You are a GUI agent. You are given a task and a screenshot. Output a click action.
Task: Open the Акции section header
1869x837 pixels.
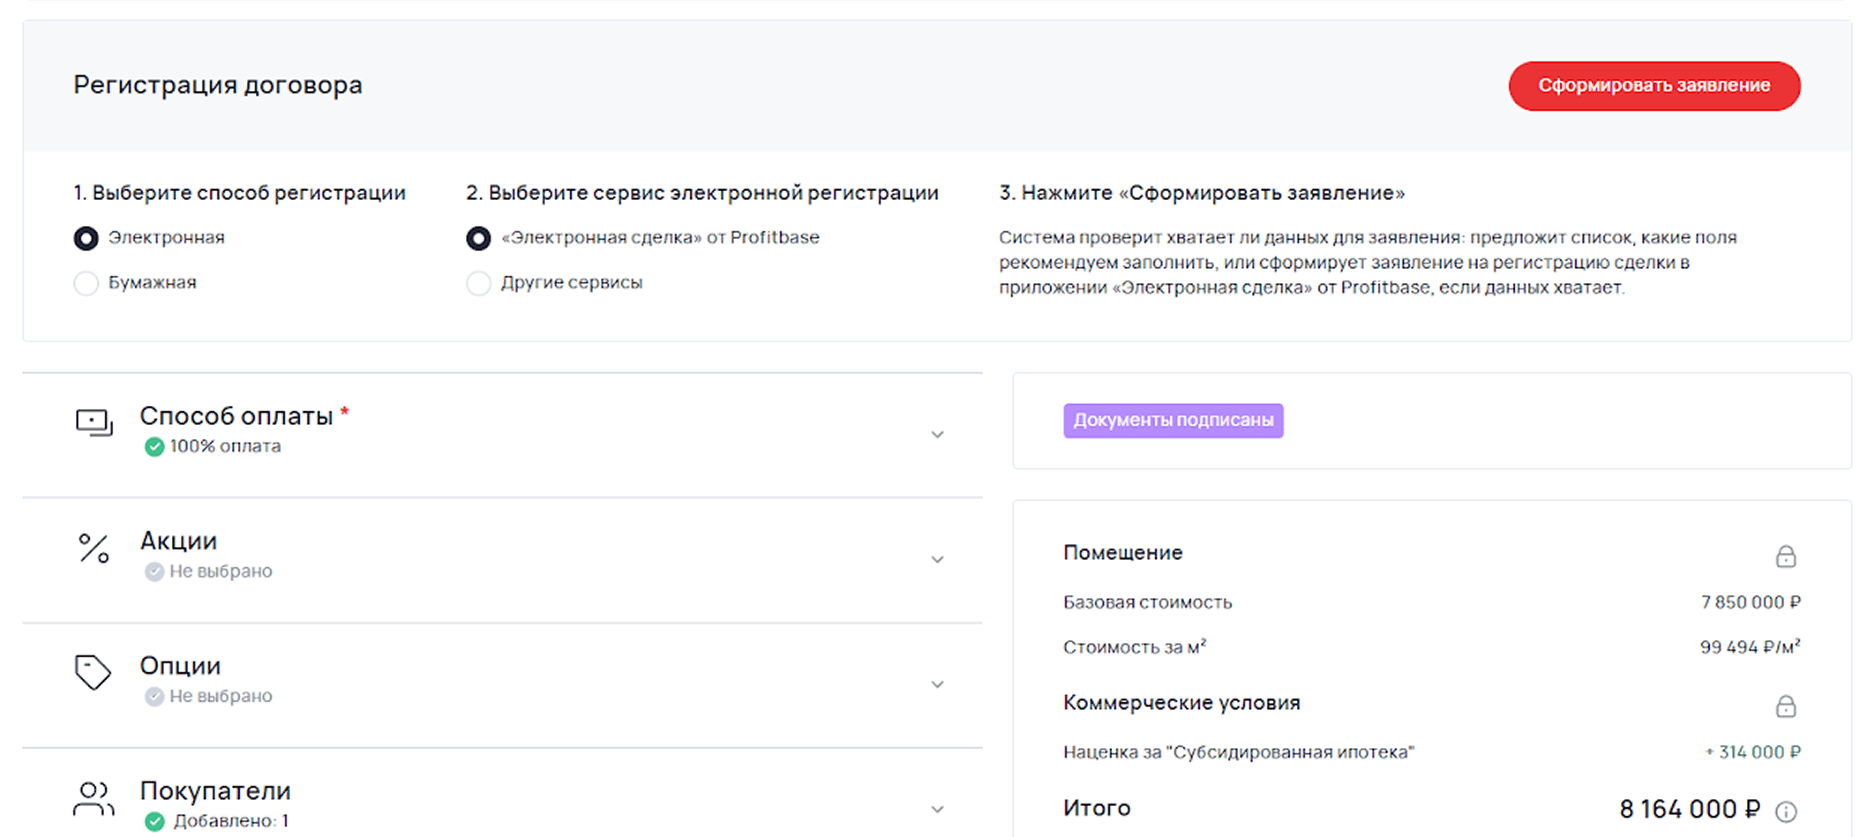[x=179, y=541]
